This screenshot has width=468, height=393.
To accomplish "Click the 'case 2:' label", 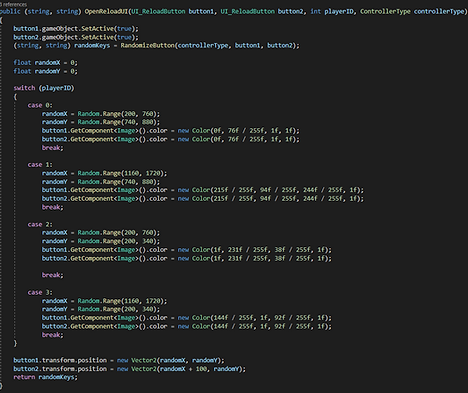I will [x=40, y=224].
